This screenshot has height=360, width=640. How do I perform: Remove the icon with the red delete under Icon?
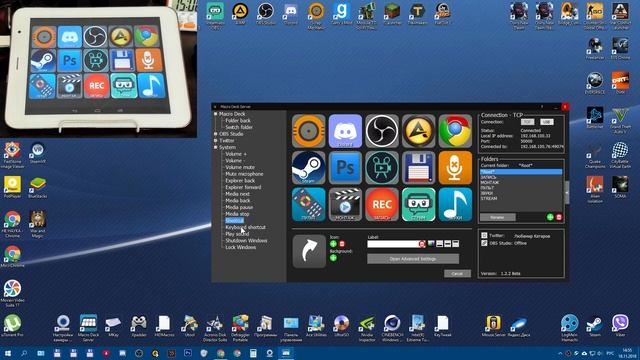coord(342,244)
